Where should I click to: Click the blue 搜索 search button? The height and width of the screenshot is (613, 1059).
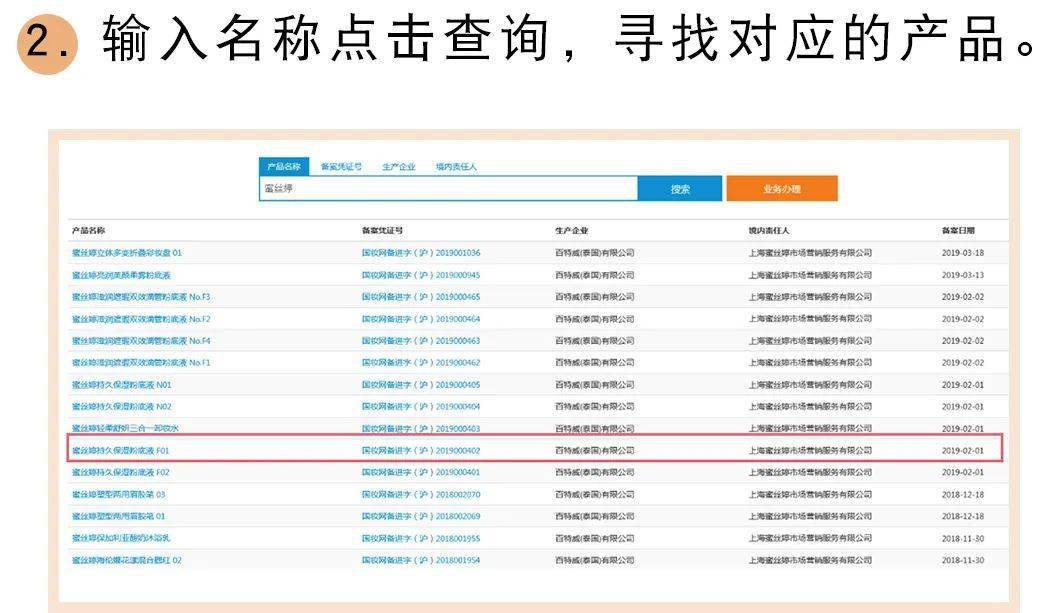coord(680,189)
